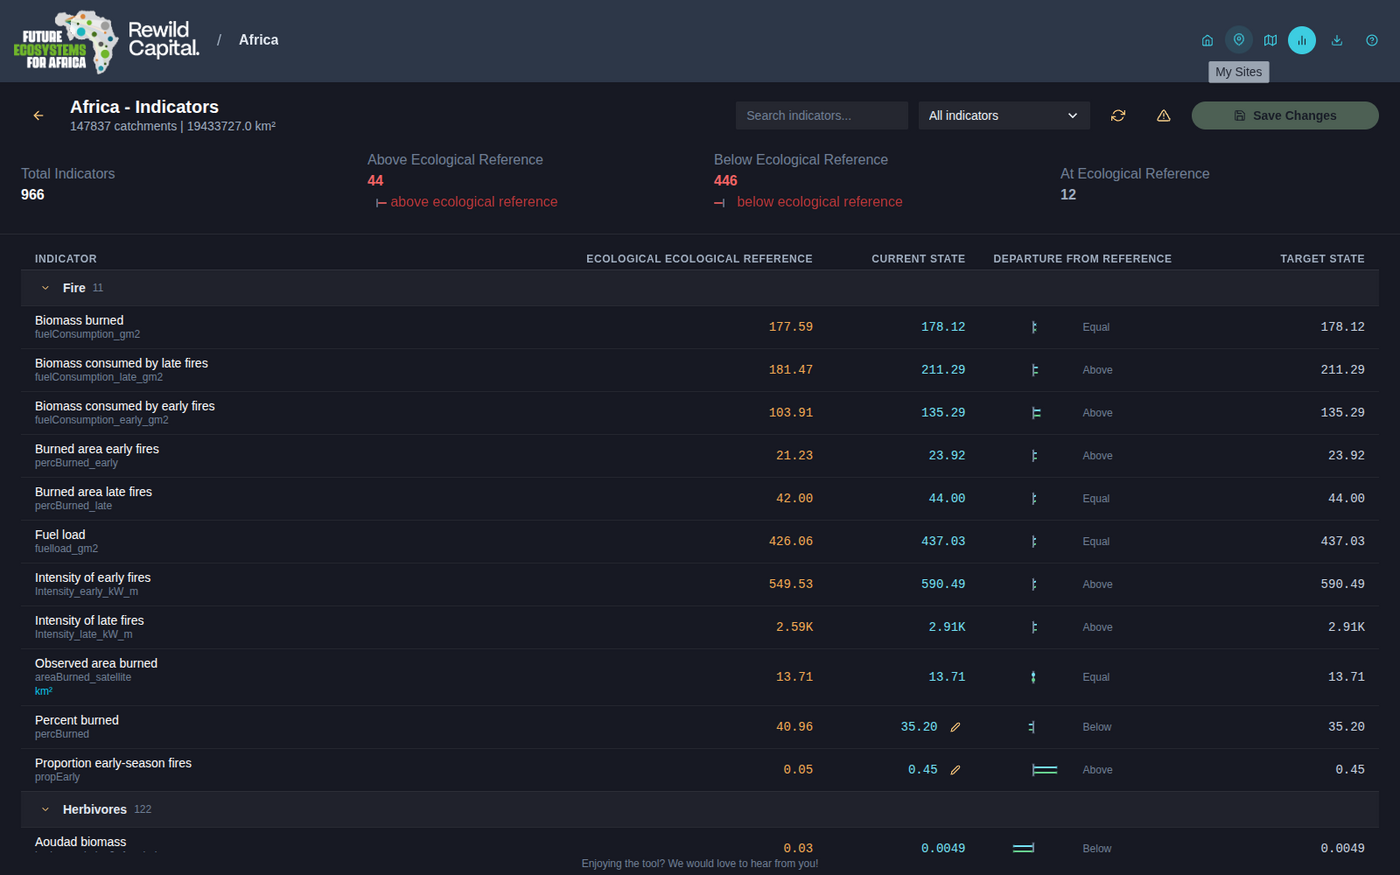Viewport: 1400px width, 875px height.
Task: Click Fuel load target state 437.03
Action: coord(1342,542)
